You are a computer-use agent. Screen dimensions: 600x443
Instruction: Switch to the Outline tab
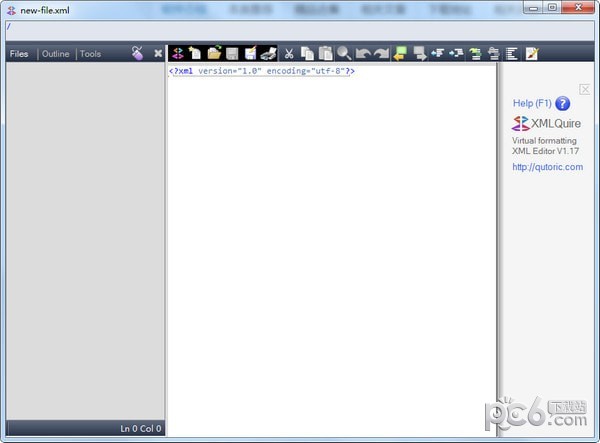click(55, 54)
